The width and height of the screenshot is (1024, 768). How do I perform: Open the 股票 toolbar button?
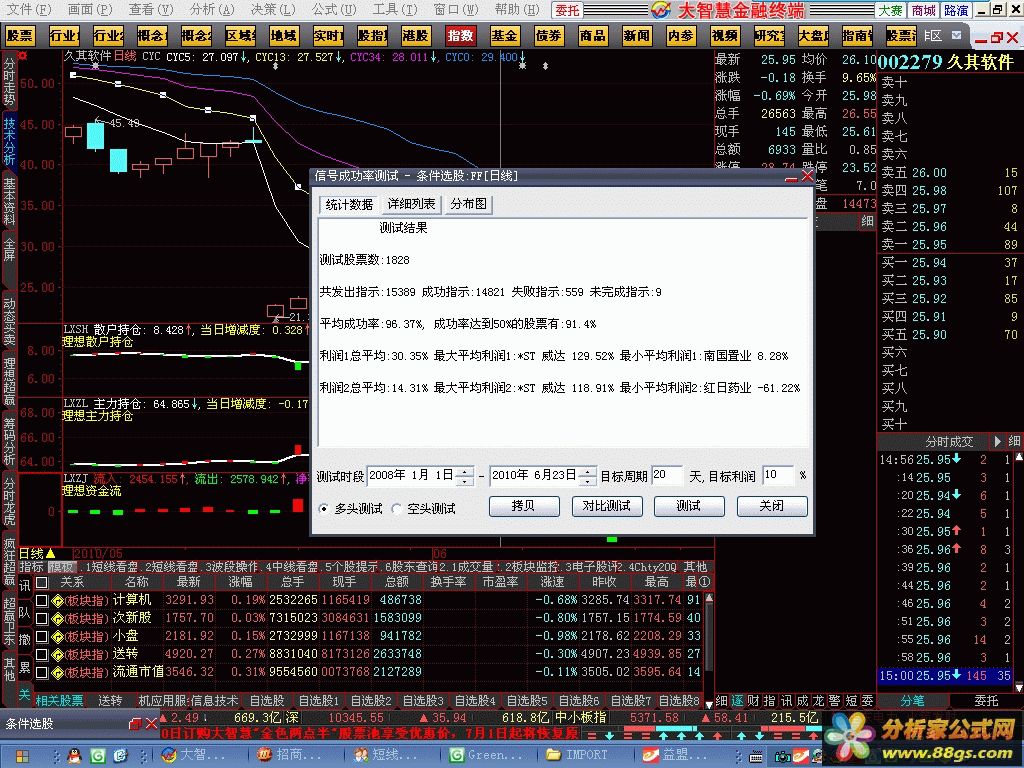(x=20, y=35)
